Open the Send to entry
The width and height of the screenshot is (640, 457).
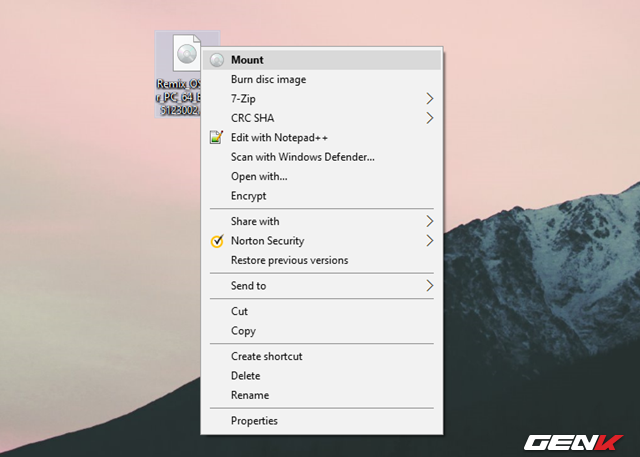click(322, 286)
